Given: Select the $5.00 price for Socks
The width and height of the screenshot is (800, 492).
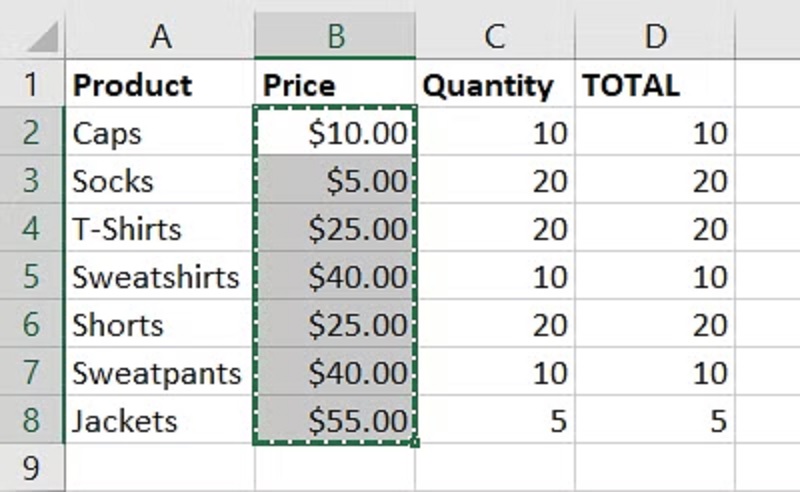Looking at the screenshot, I should coord(335,181).
